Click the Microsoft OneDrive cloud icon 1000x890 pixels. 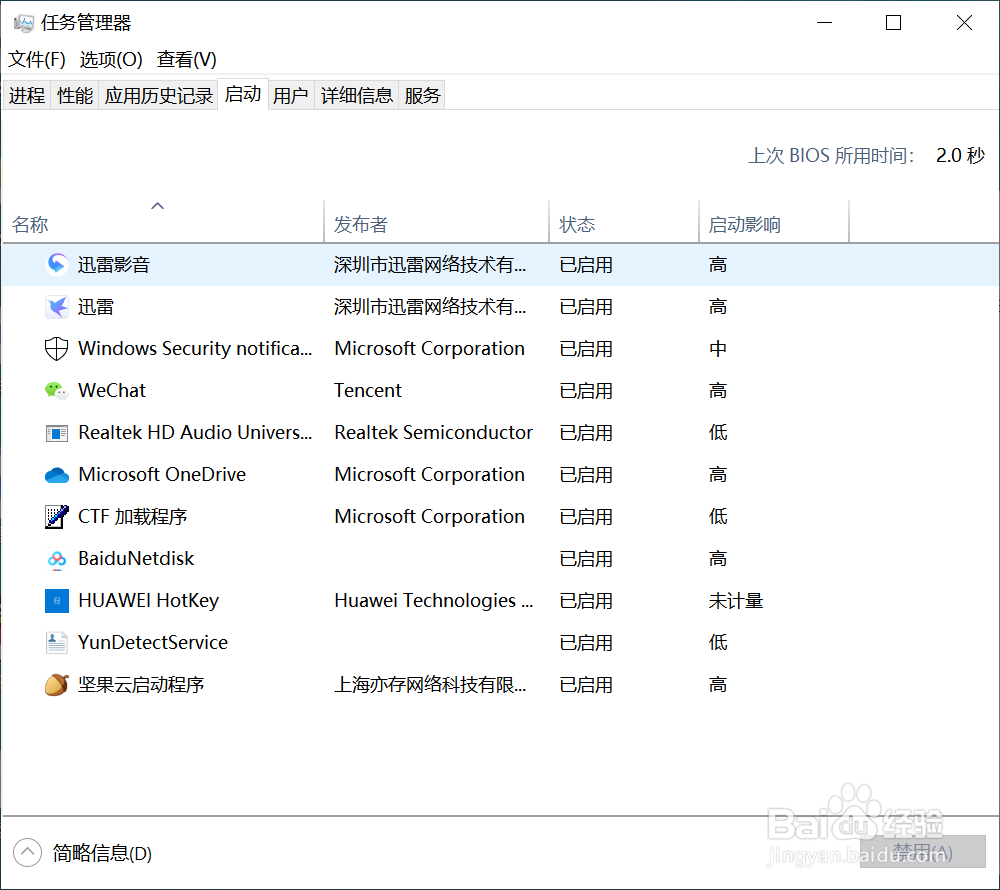pos(57,474)
